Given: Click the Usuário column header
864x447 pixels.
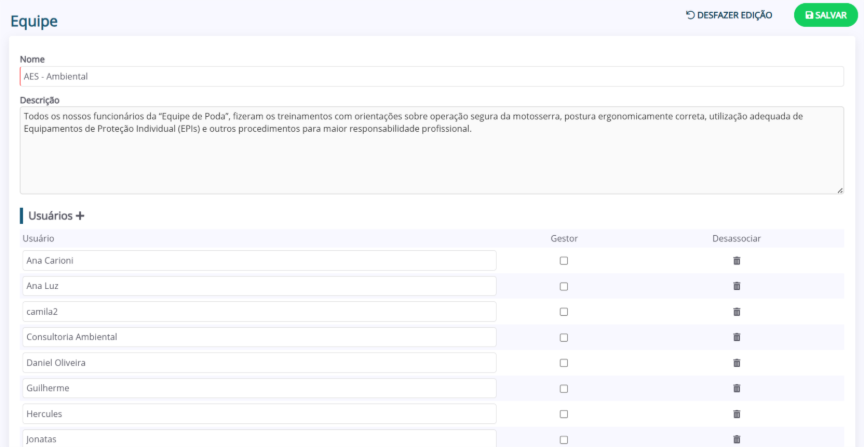Looking at the screenshot, I should tap(38, 238).
